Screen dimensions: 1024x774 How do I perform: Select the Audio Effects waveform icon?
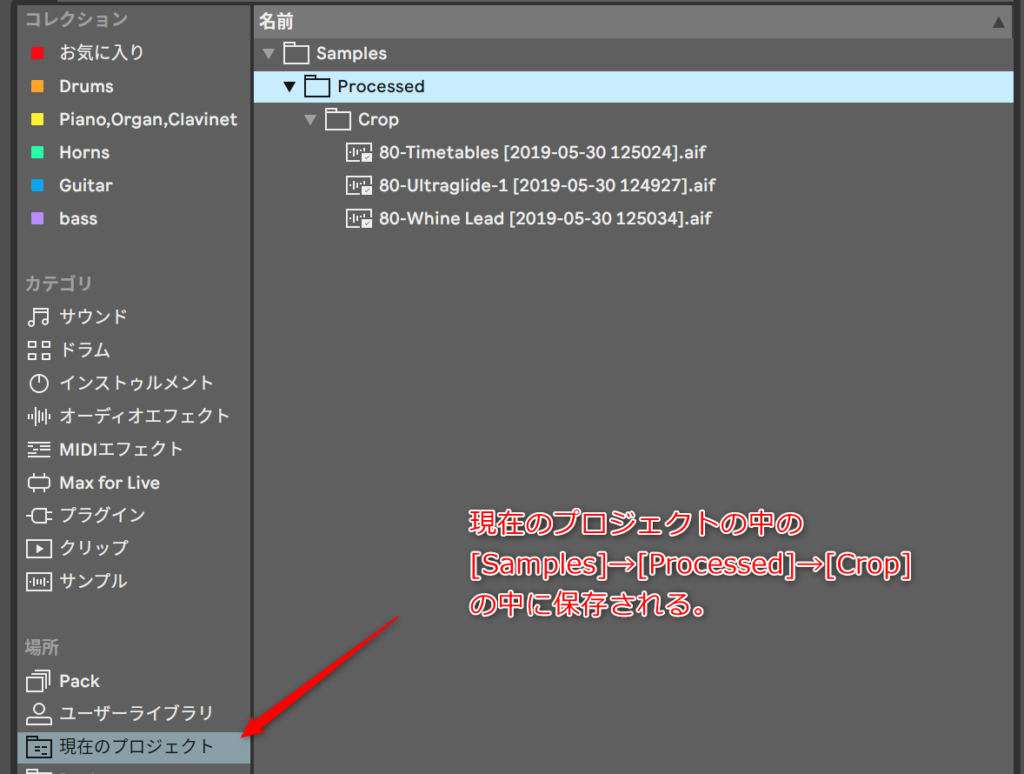click(x=39, y=416)
